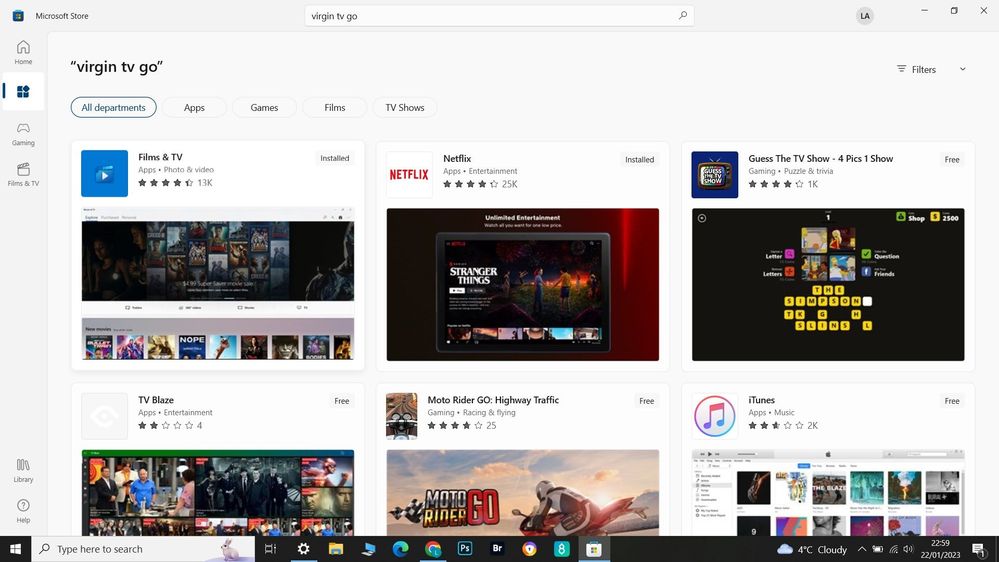Filter results by Apps
Screen dimensions: 999x562
(194, 107)
